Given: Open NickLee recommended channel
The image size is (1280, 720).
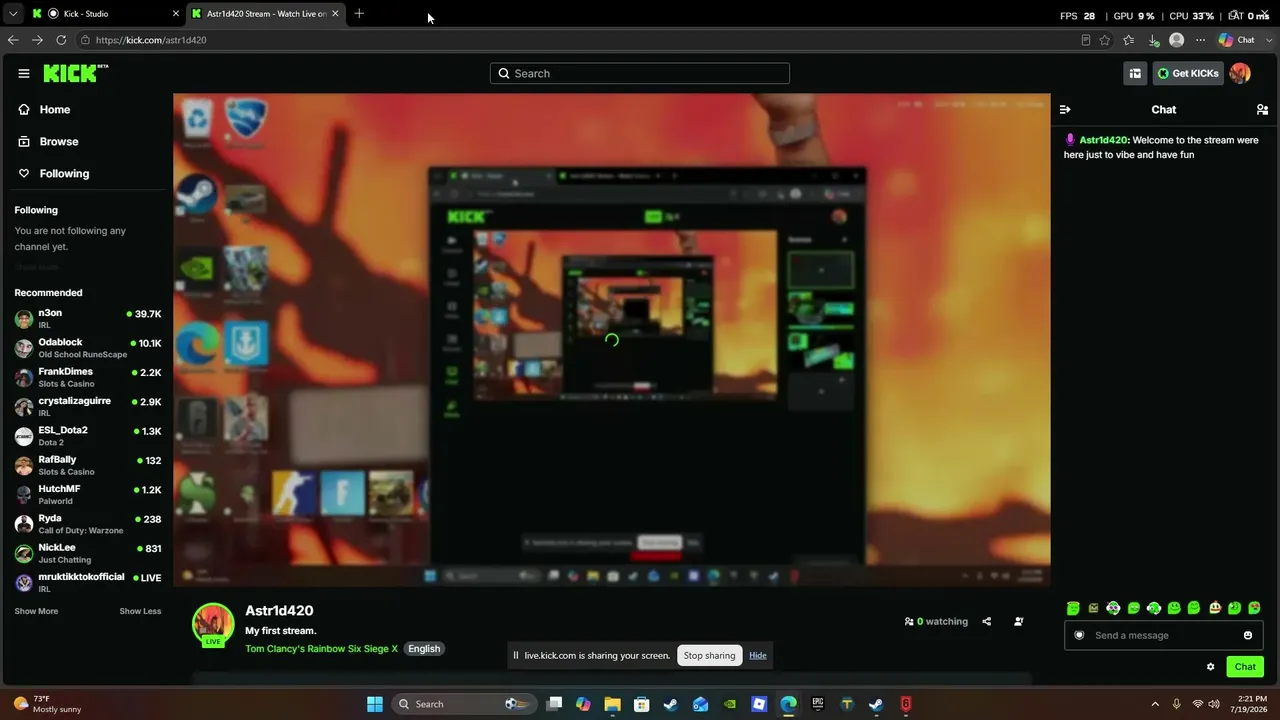Looking at the screenshot, I should coord(88,553).
